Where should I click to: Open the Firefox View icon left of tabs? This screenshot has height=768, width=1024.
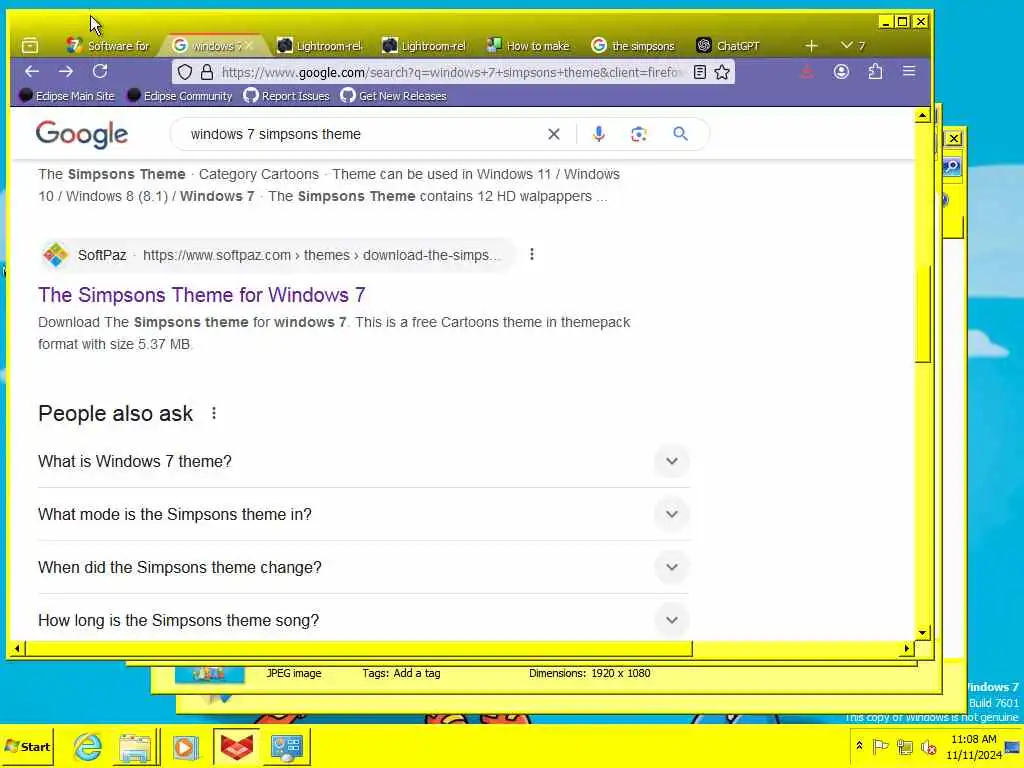(30, 46)
